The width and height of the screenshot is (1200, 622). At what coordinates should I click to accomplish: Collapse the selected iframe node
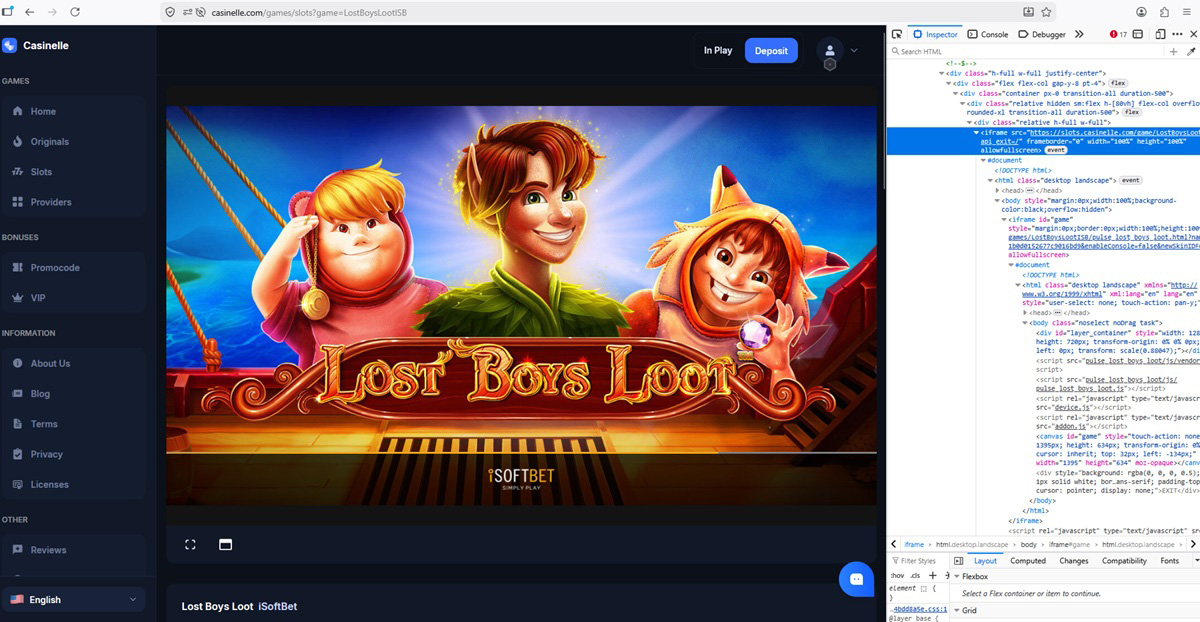(x=977, y=132)
